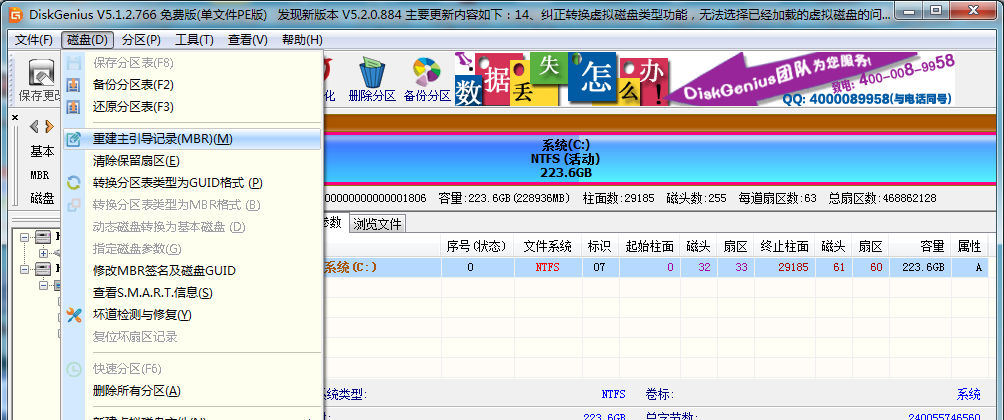The image size is (1004, 420).
Task: Select 备份分区表(F2) menu entry
Action: click(192, 85)
